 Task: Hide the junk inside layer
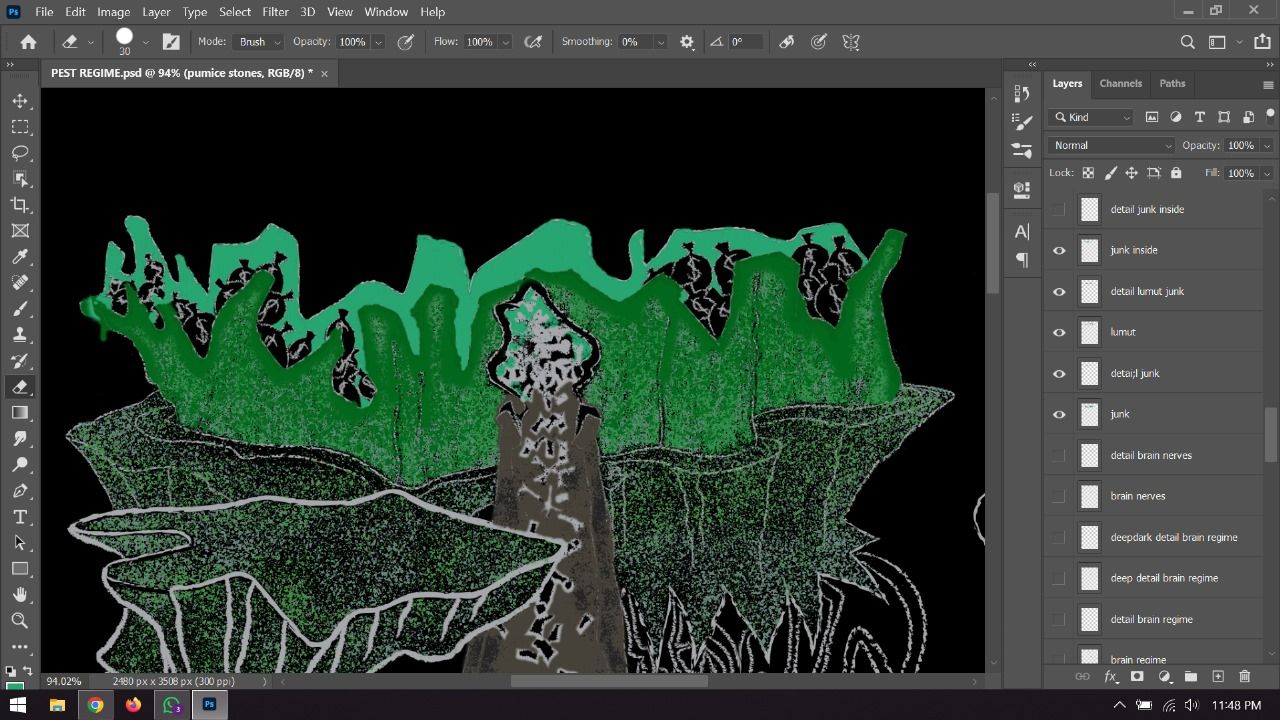coord(1059,250)
